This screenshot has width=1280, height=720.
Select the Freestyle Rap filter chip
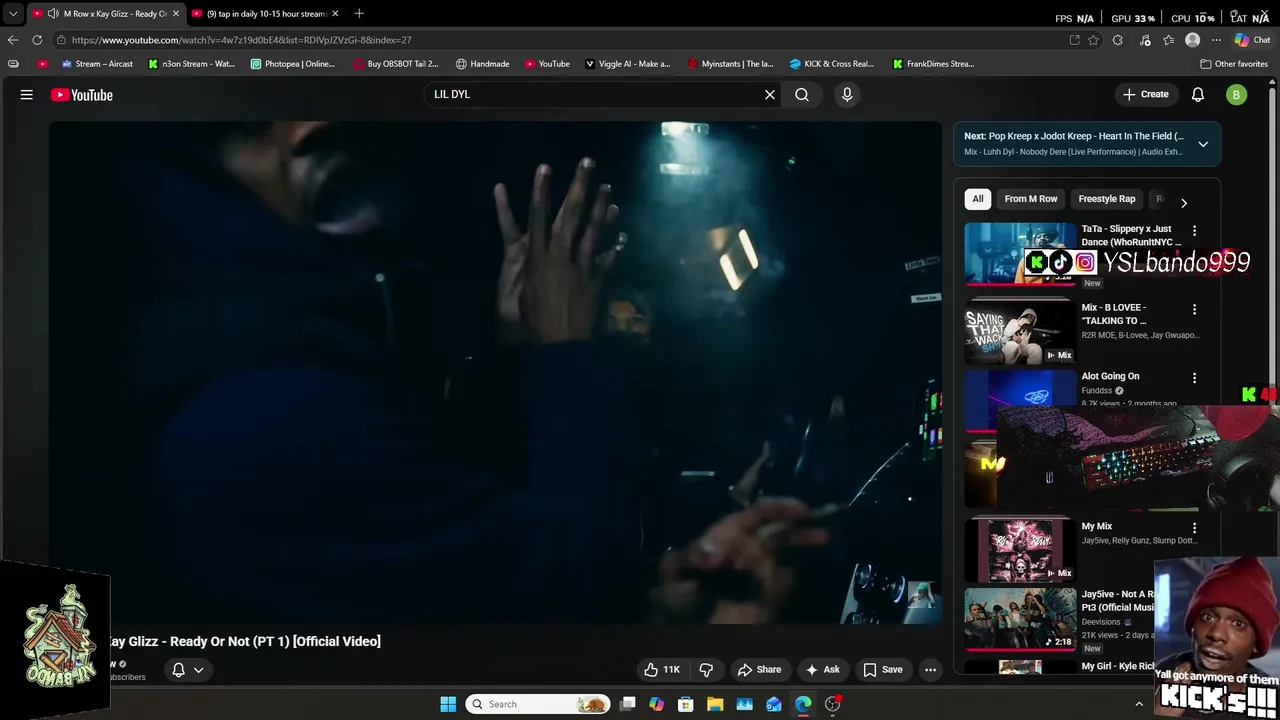pos(1107,199)
